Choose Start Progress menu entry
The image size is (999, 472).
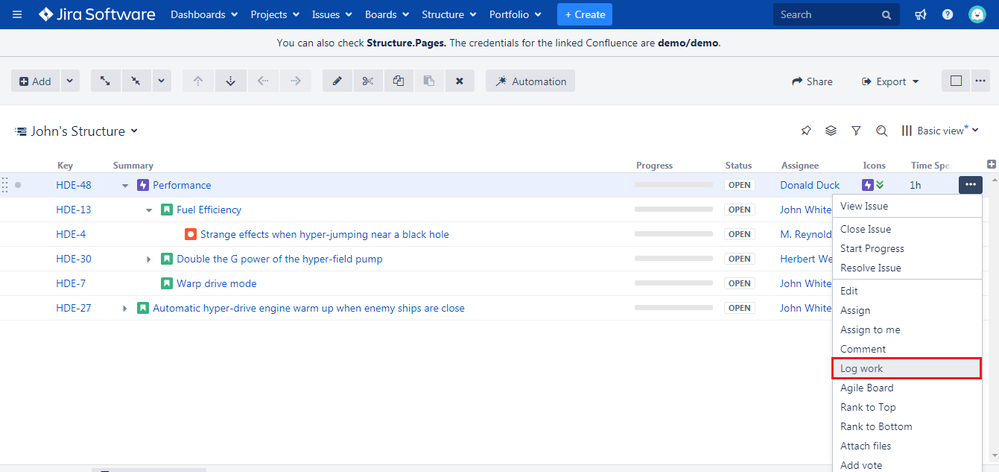pyautogui.click(x=907, y=248)
